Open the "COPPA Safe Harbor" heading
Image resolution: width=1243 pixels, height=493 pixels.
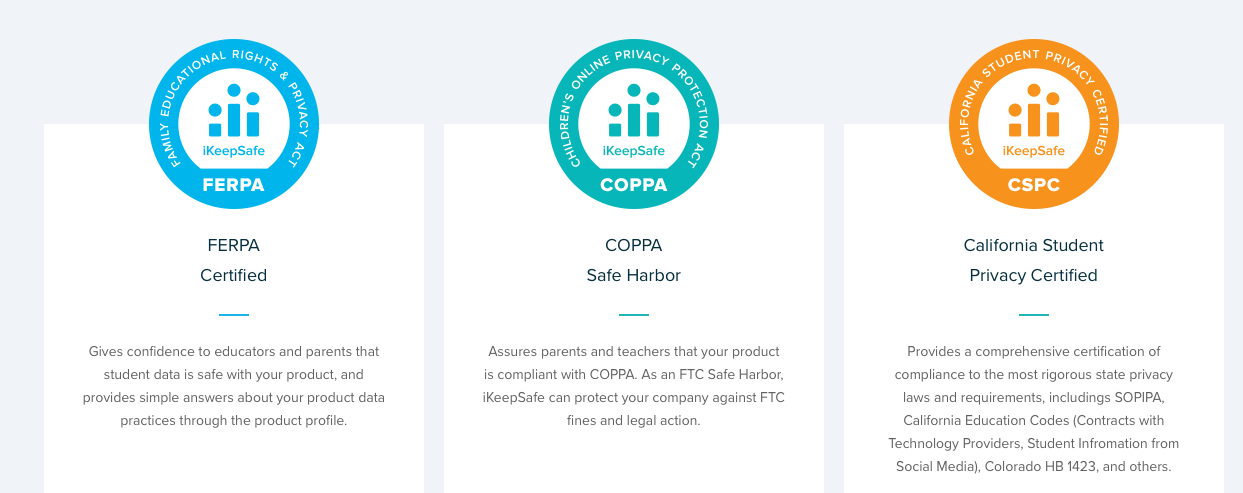(x=634, y=260)
